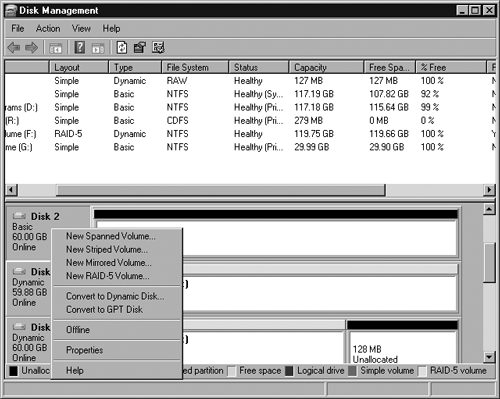
Task: Open the File menu
Action: [x=18, y=29]
